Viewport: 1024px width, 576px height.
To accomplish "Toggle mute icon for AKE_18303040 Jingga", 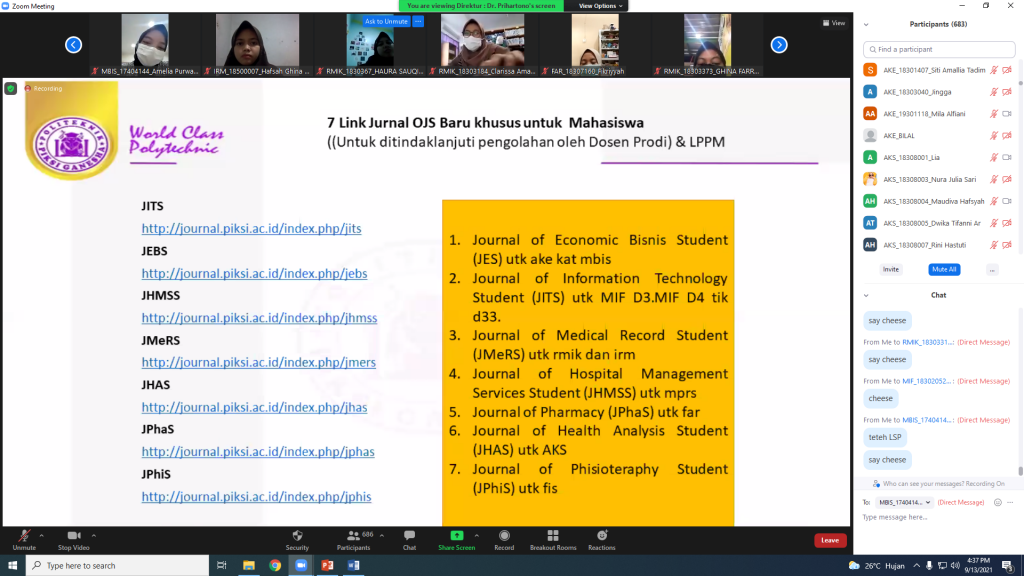I will pyautogui.click(x=994, y=92).
